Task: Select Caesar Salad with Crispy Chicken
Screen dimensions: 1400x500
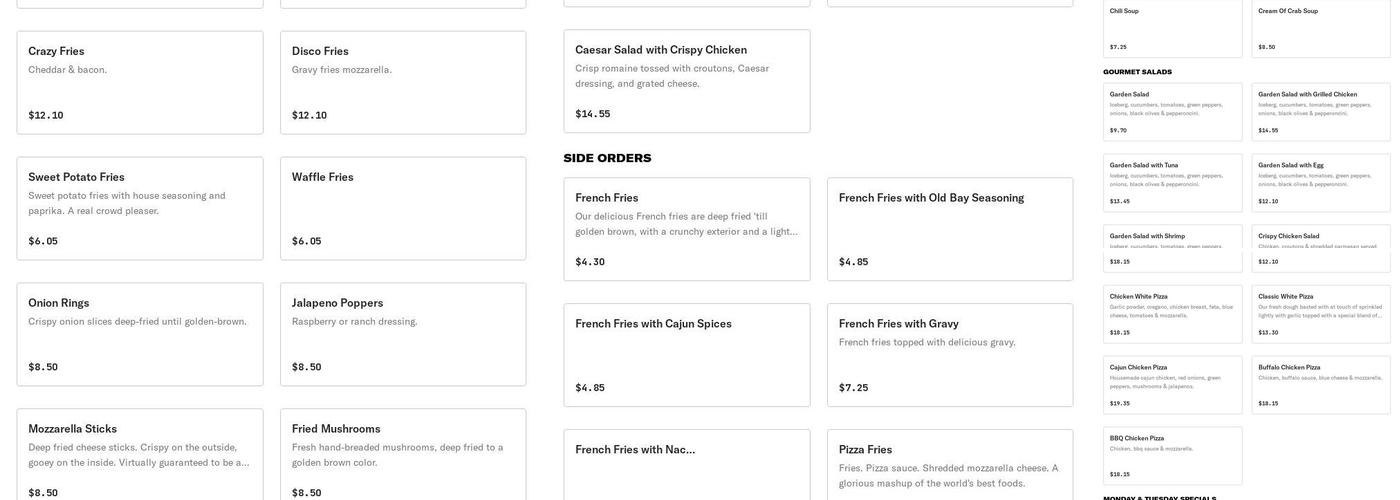Action: tap(687, 81)
